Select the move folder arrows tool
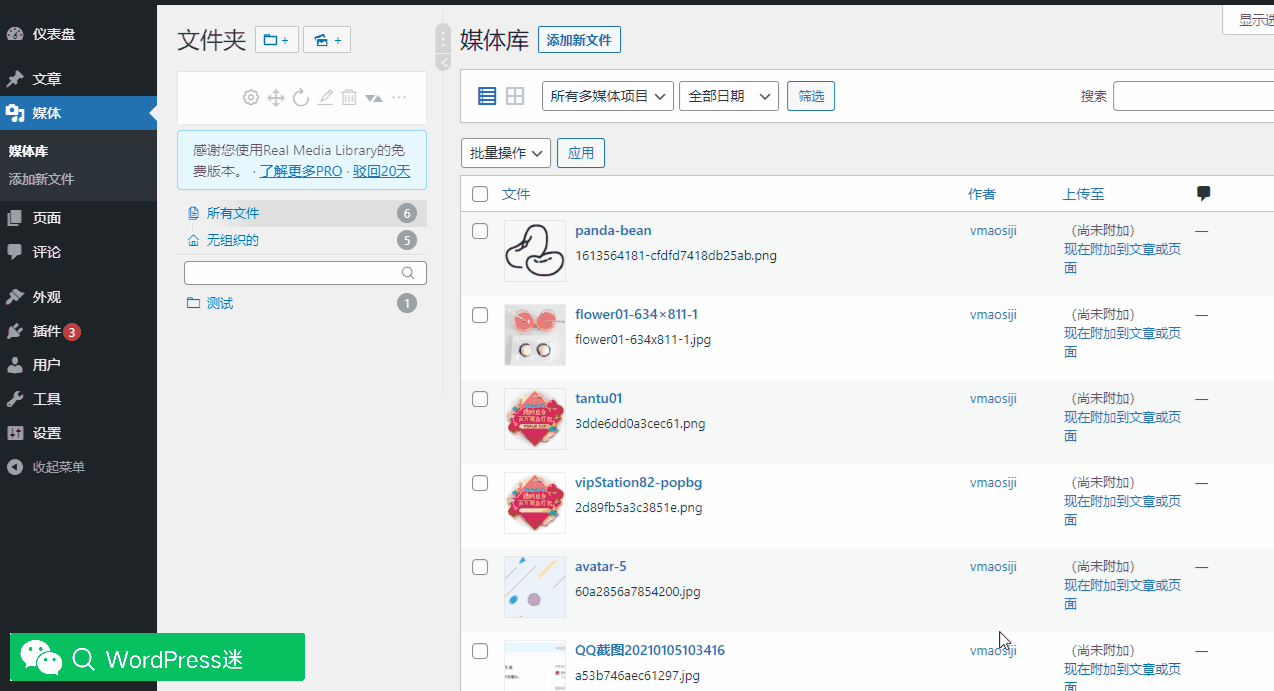The height and width of the screenshot is (691, 1274). coord(275,97)
